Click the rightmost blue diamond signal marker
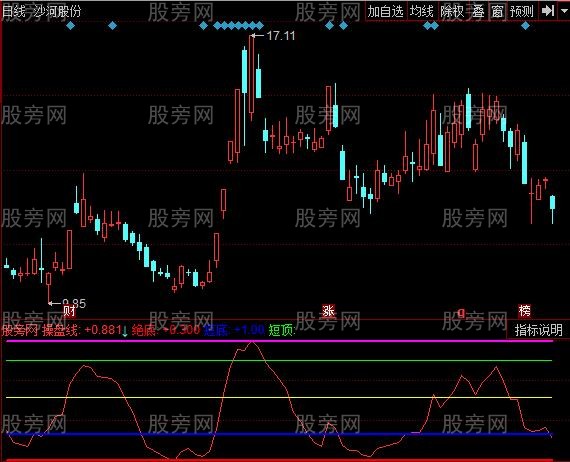570x462 pixels. (525, 25)
